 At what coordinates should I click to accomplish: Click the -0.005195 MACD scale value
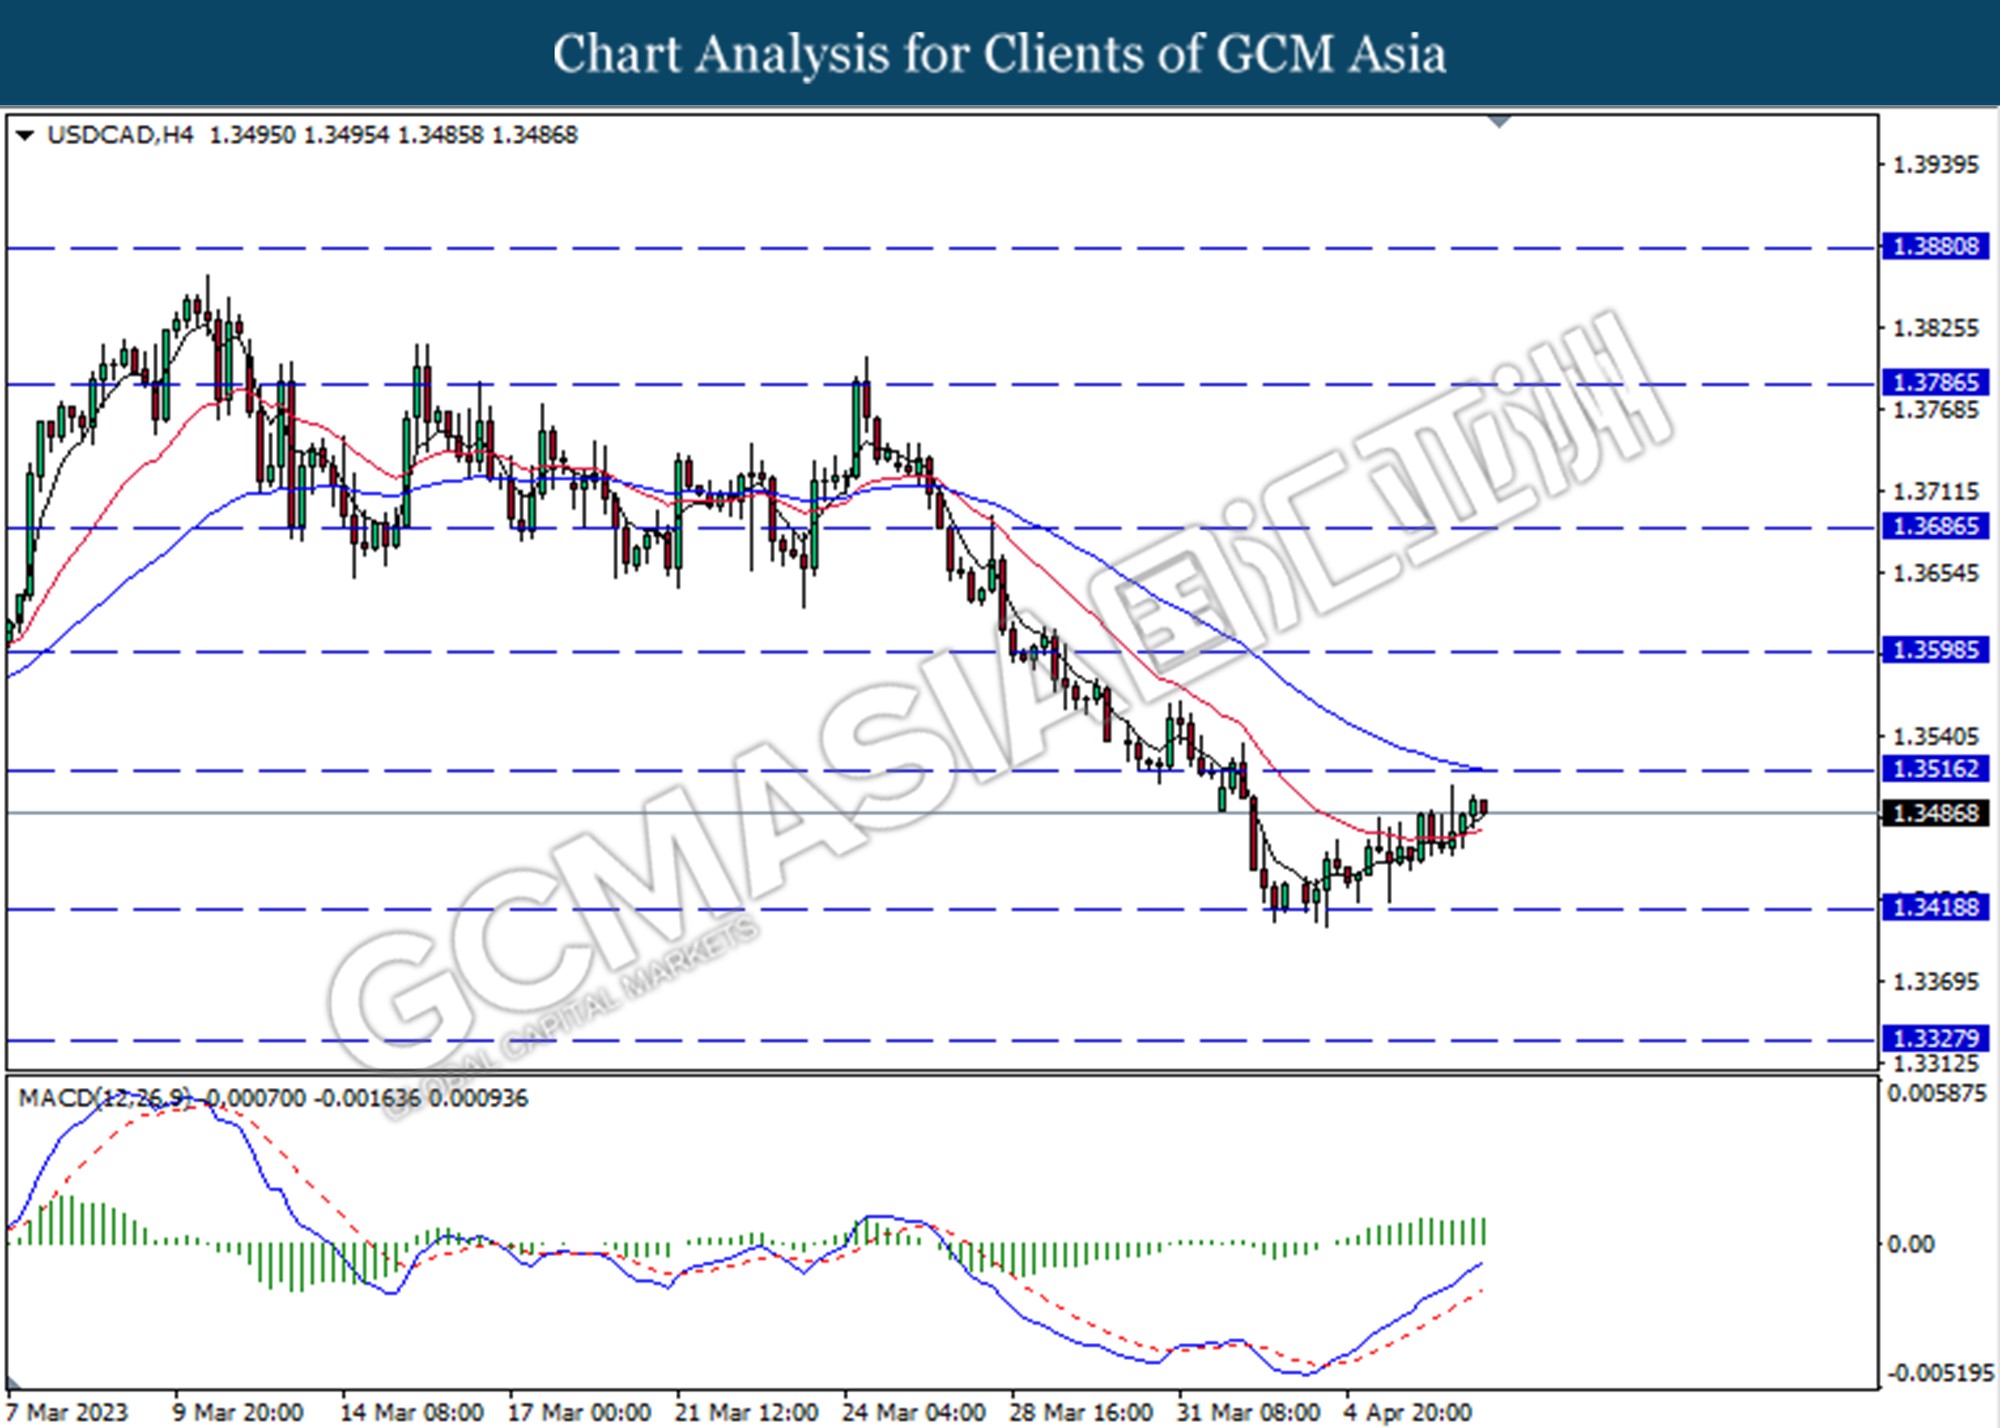pos(1939,1374)
